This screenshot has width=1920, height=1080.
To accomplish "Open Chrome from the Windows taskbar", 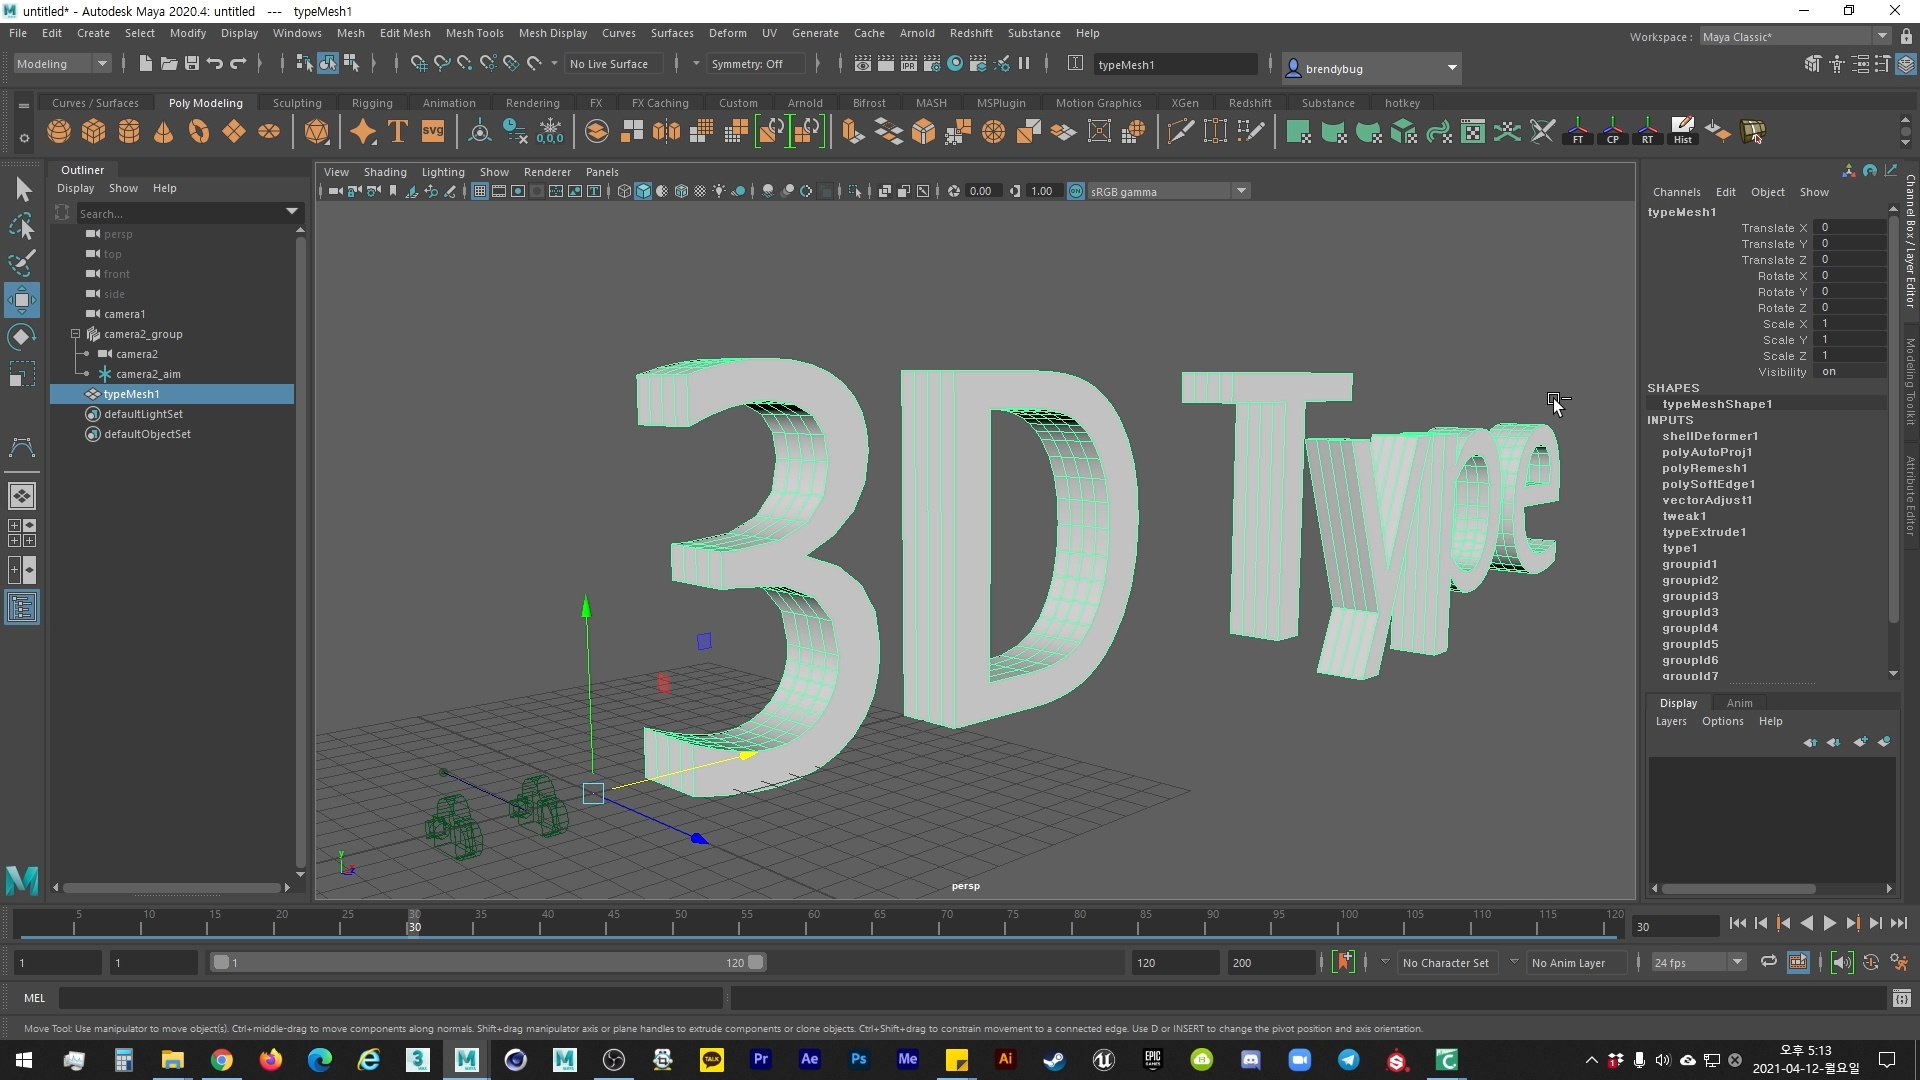I will (x=222, y=1060).
